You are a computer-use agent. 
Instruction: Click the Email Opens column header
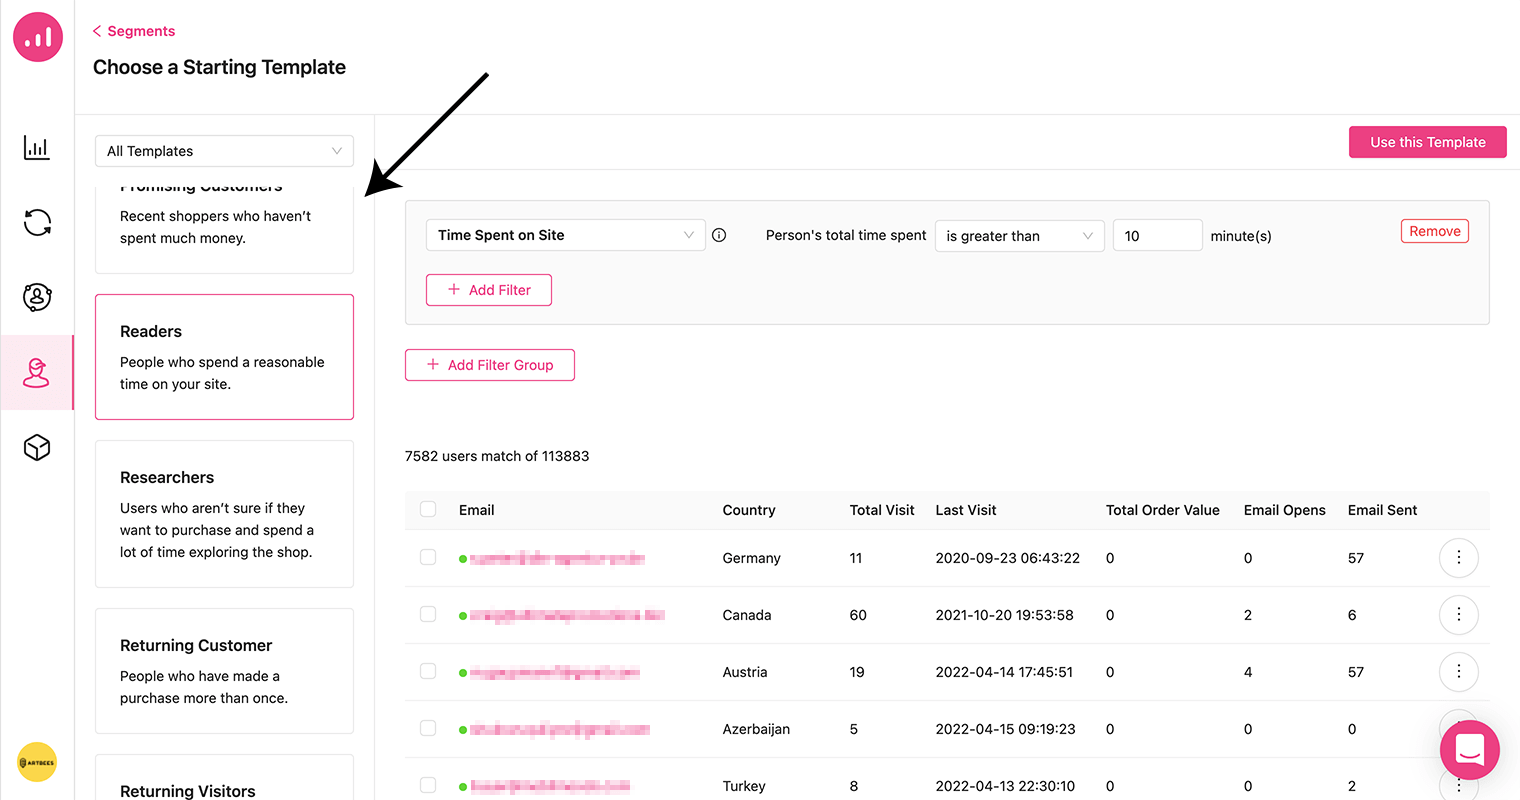[1285, 510]
